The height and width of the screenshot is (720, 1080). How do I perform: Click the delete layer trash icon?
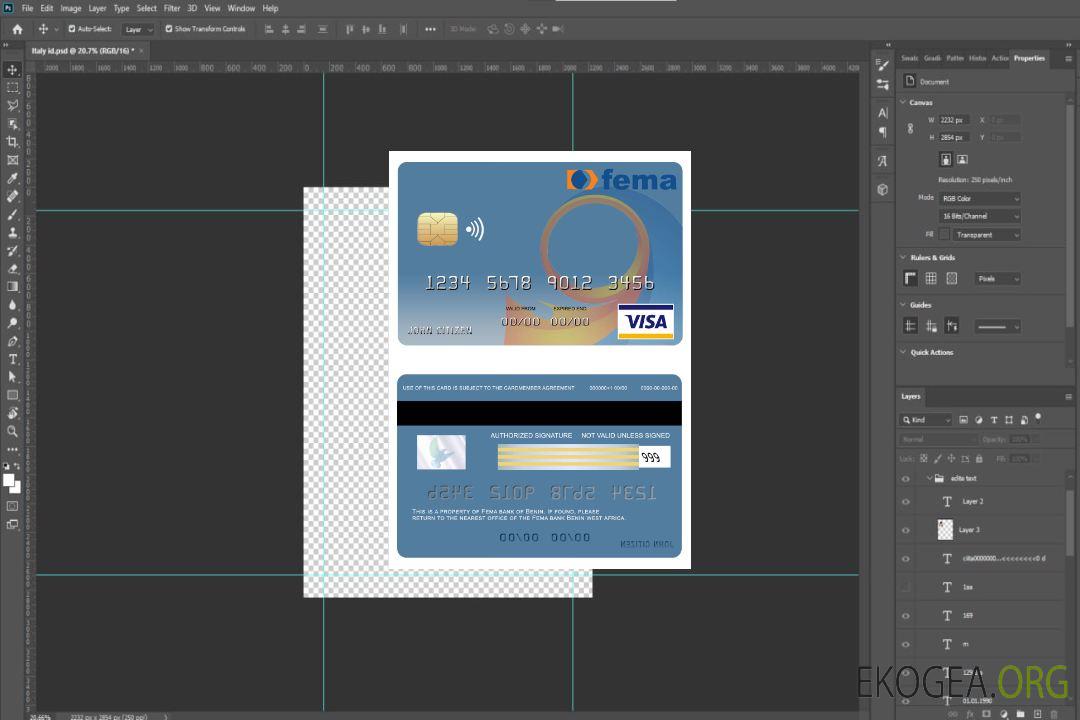coord(1053,714)
